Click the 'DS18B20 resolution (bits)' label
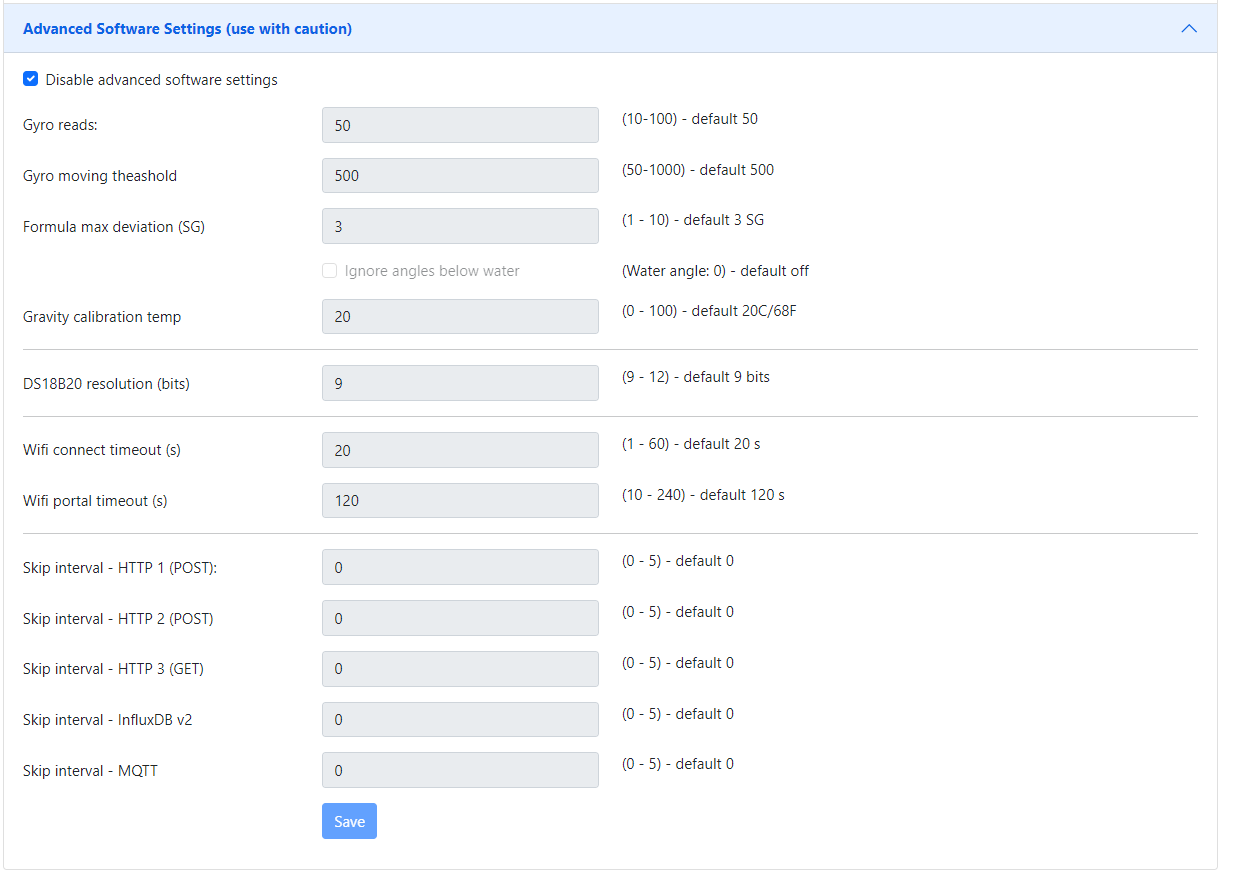The height and width of the screenshot is (877, 1233). pyautogui.click(x=106, y=384)
